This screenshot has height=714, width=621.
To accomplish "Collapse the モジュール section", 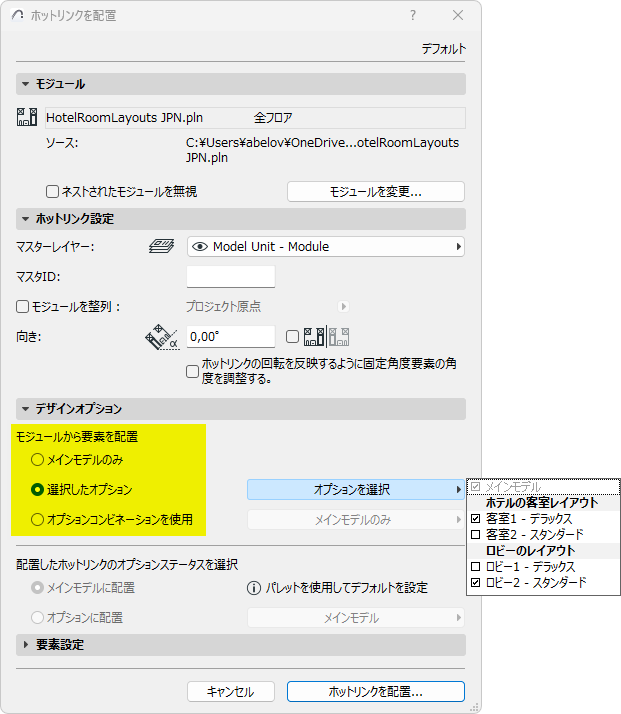I will [x=25, y=84].
